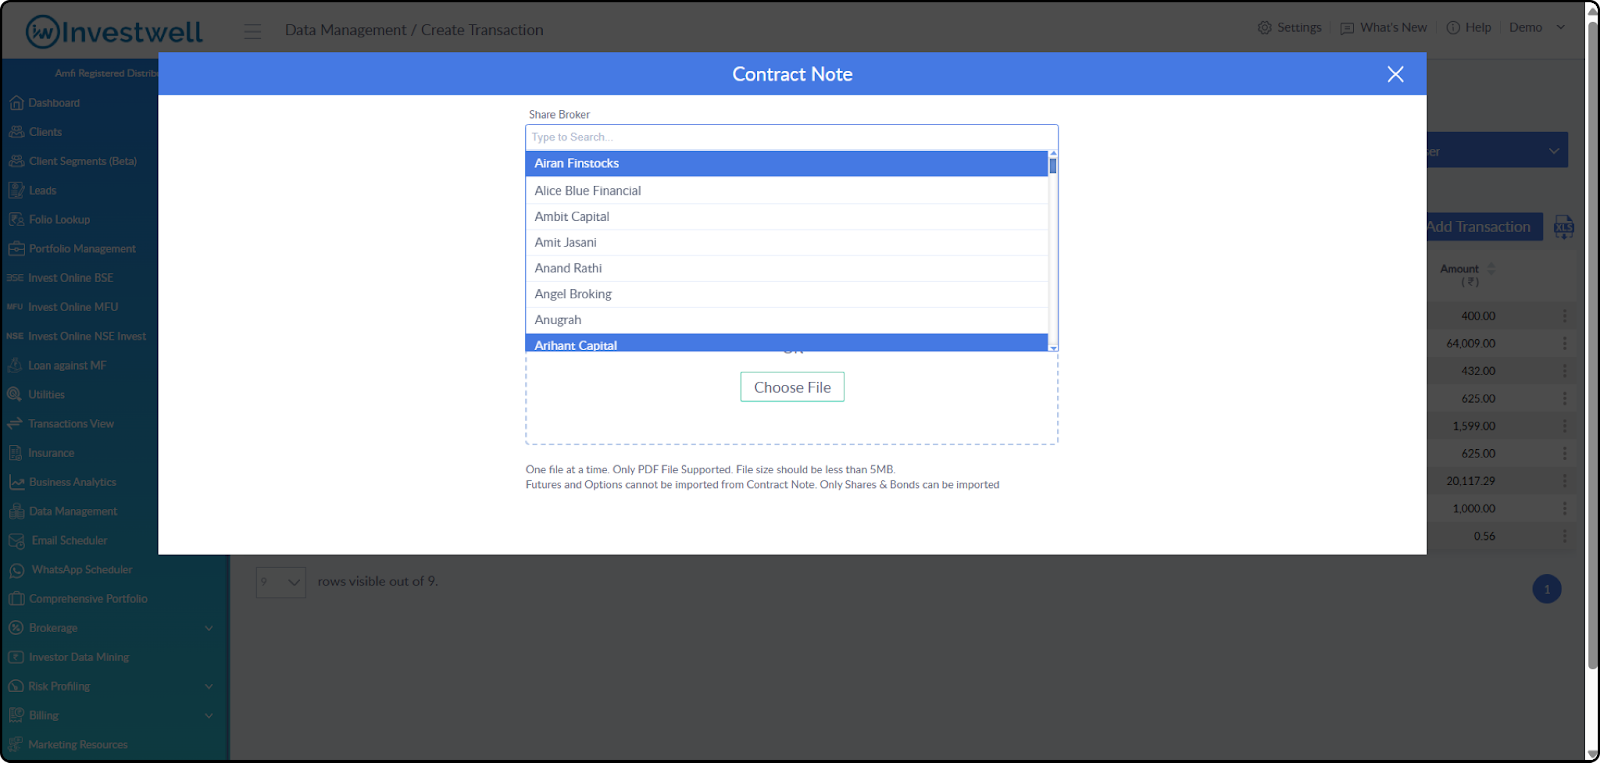Open Loan against MF icon
The width and height of the screenshot is (1600, 763).
(x=15, y=365)
